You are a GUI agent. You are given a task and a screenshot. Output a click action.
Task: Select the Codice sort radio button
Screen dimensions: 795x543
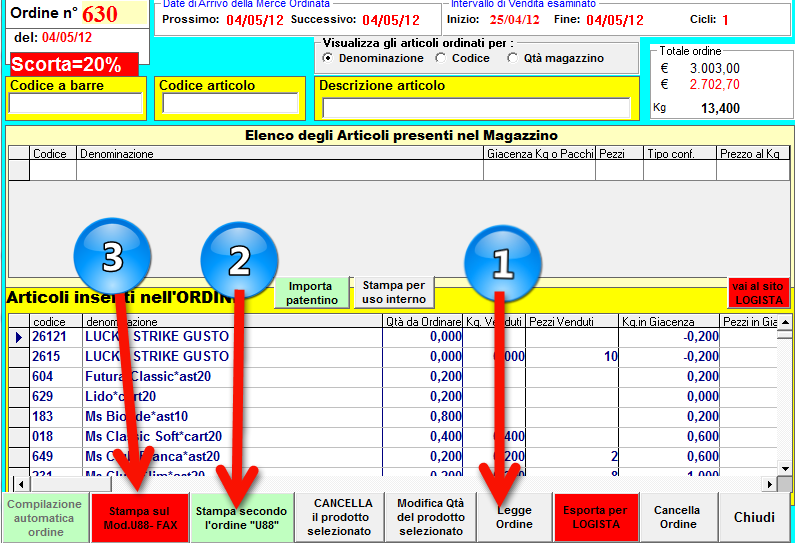[x=441, y=58]
